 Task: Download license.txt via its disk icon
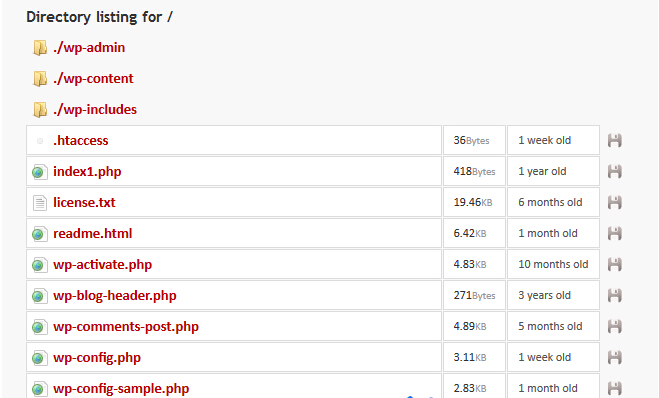pos(614,203)
